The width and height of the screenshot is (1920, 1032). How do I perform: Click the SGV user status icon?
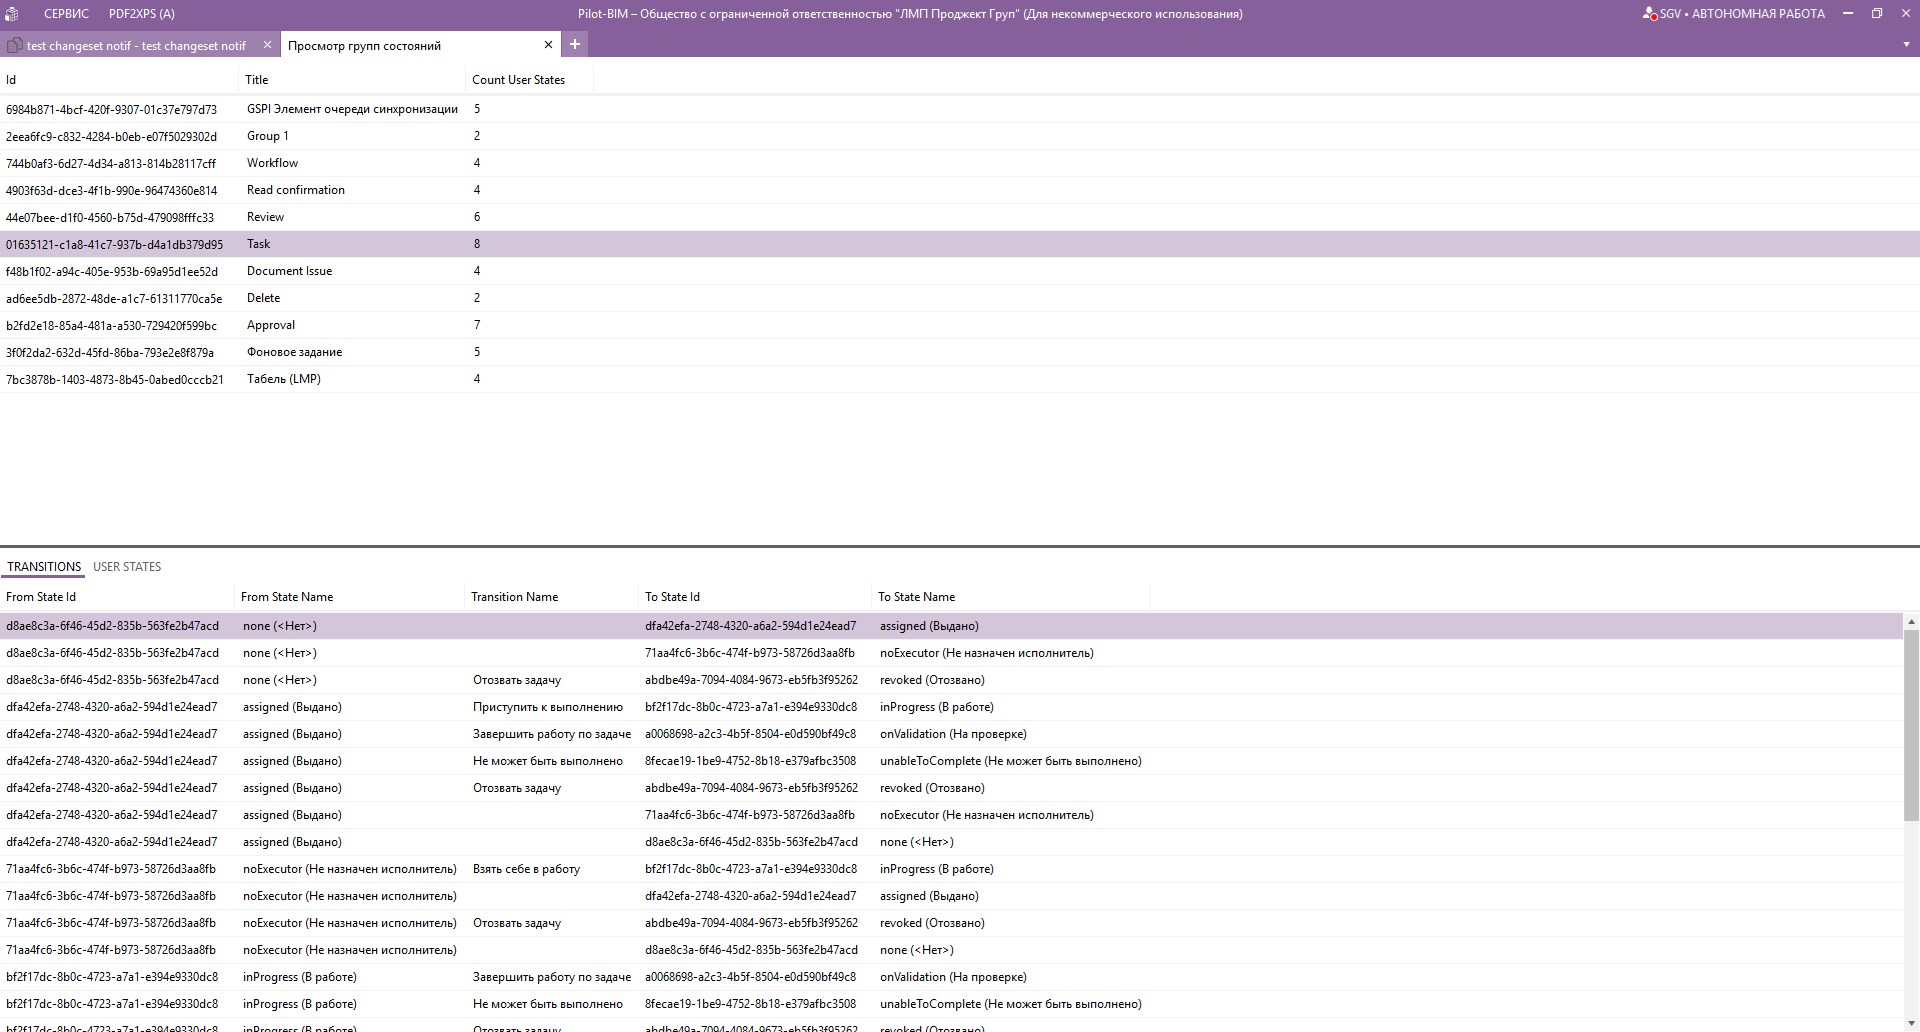[x=1649, y=14]
